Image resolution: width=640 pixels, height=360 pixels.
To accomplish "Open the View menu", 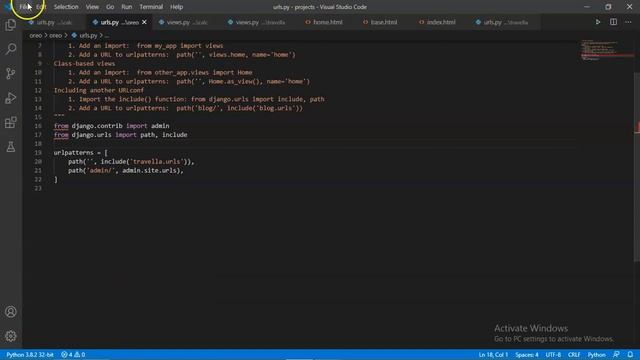I will 92,7.
